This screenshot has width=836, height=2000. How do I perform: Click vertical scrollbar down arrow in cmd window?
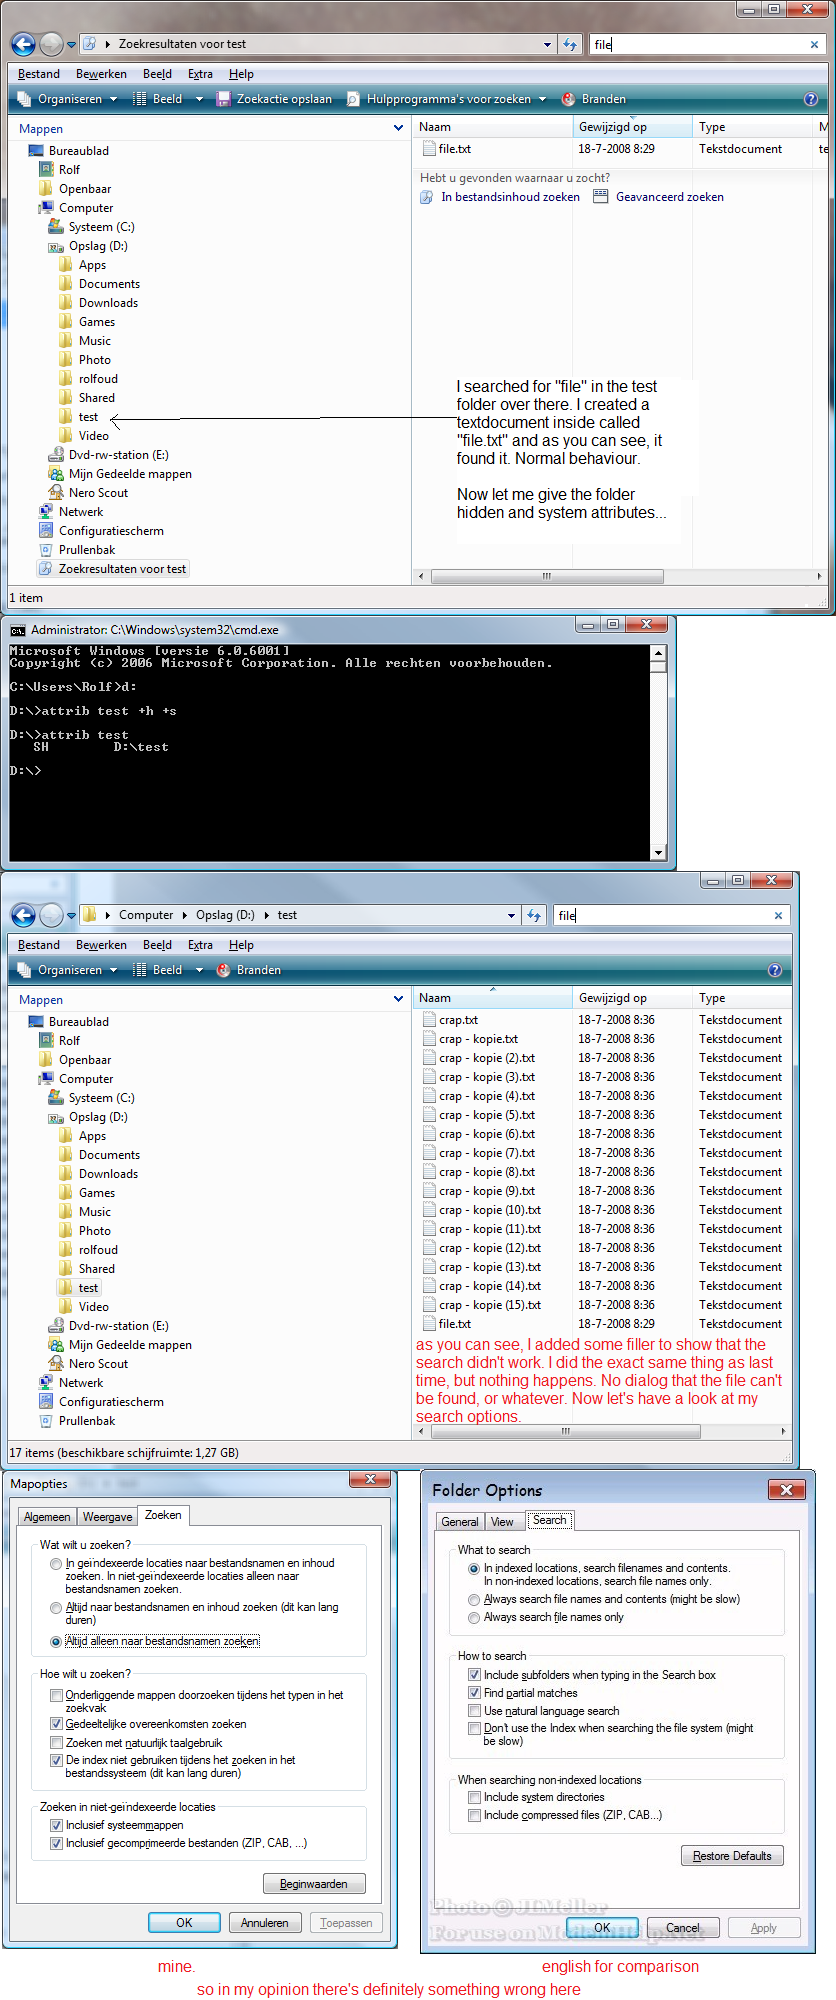[658, 853]
